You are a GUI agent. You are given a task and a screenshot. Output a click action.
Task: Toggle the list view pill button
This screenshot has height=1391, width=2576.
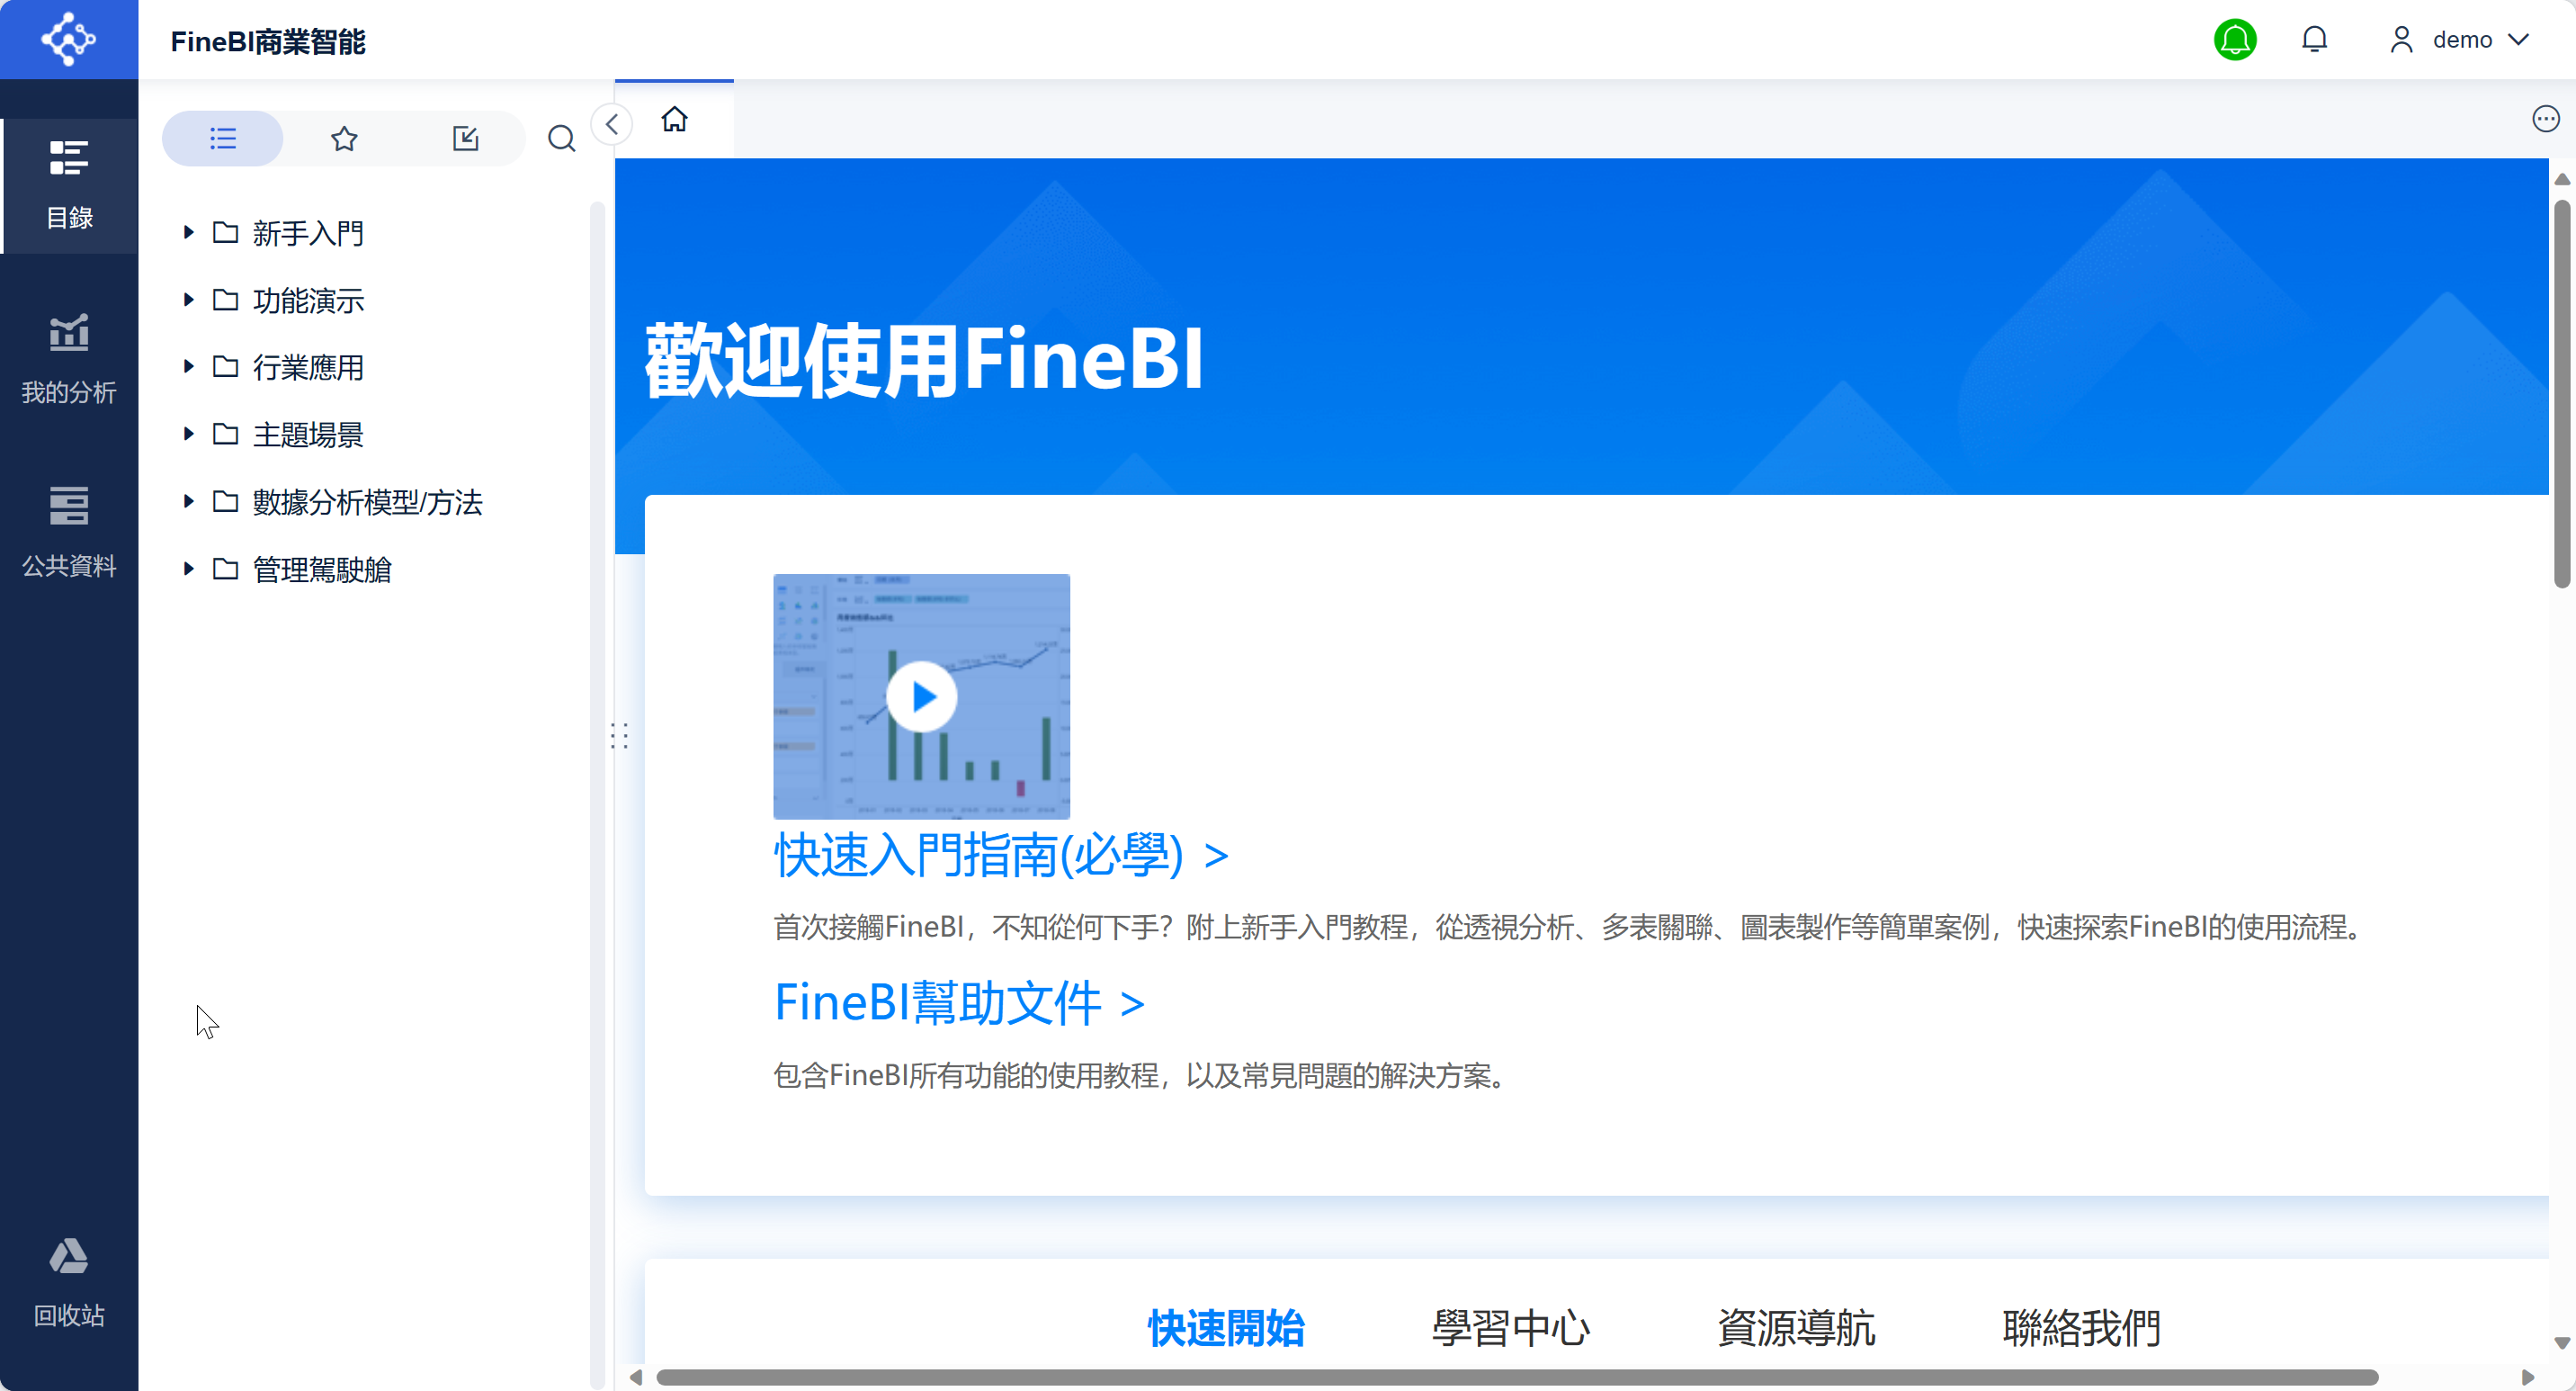pyautogui.click(x=222, y=138)
